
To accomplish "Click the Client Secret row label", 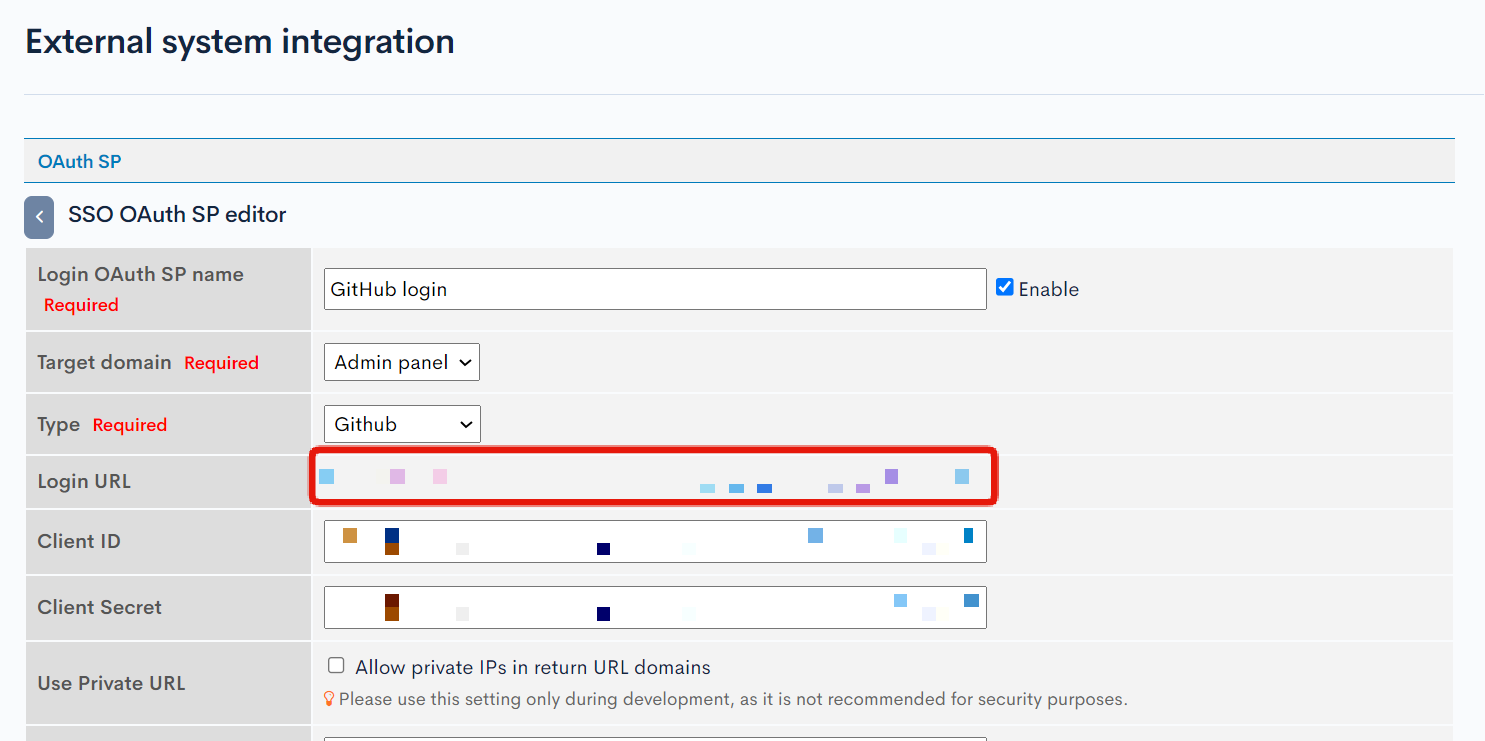I will [99, 607].
